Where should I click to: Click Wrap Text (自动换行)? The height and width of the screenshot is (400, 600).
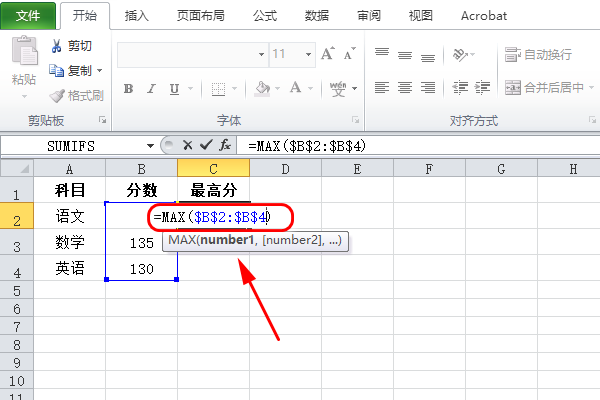click(538, 55)
